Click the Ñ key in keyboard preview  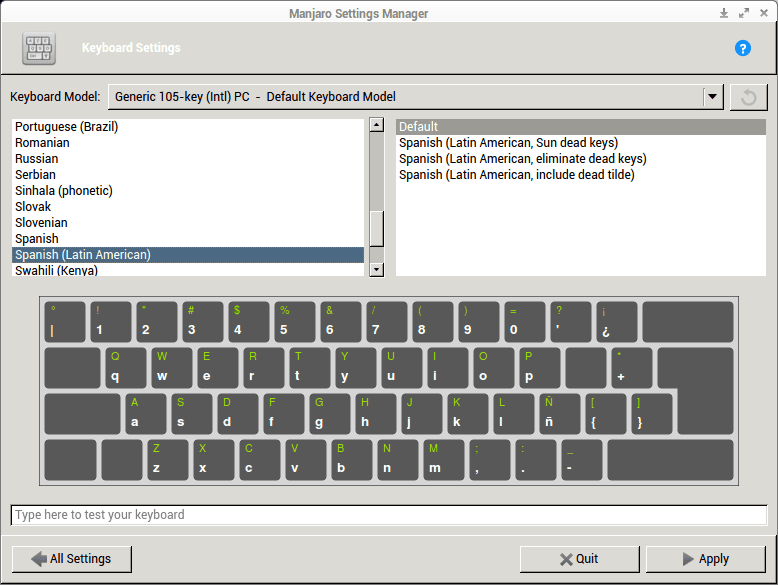(560, 414)
